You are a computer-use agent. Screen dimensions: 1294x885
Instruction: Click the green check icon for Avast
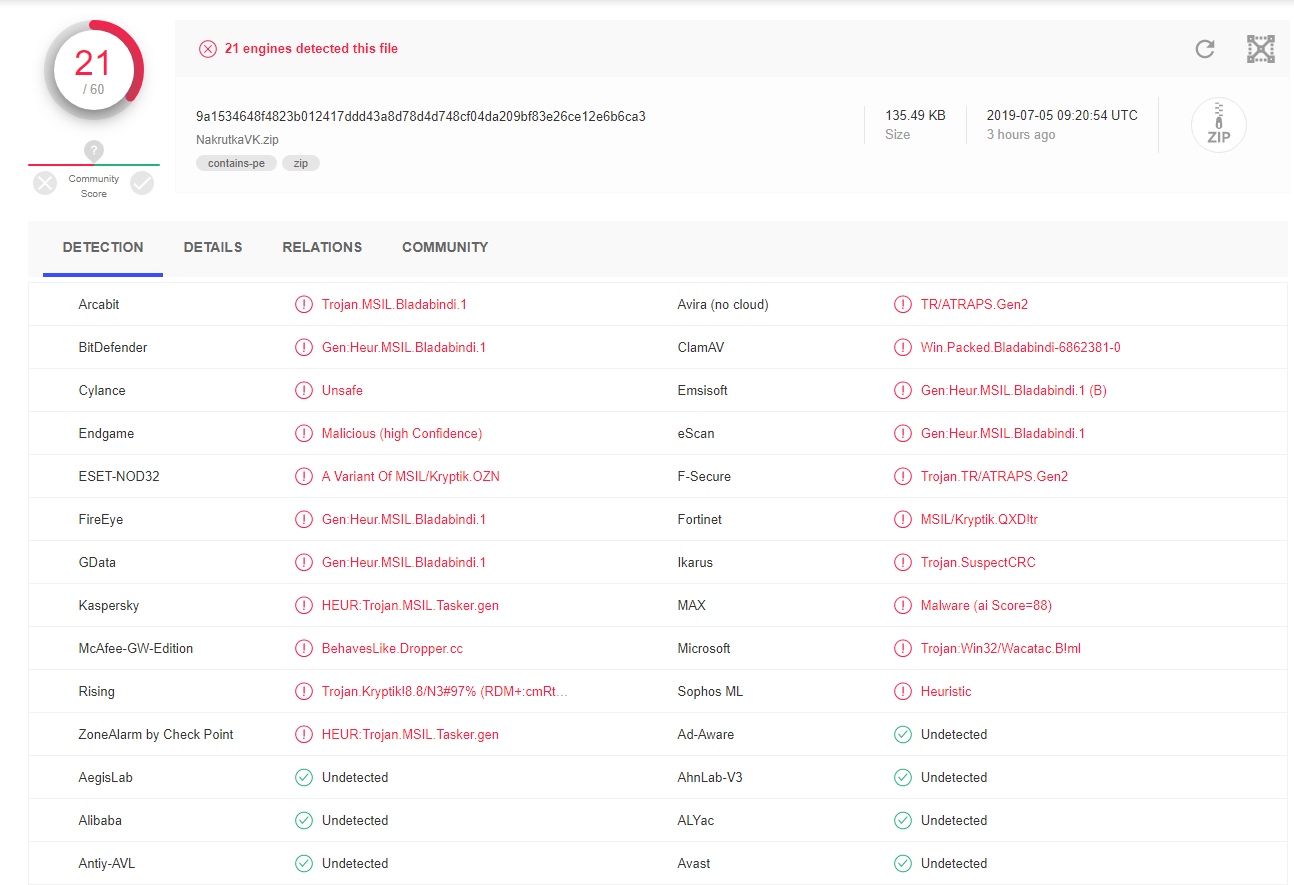click(903, 863)
